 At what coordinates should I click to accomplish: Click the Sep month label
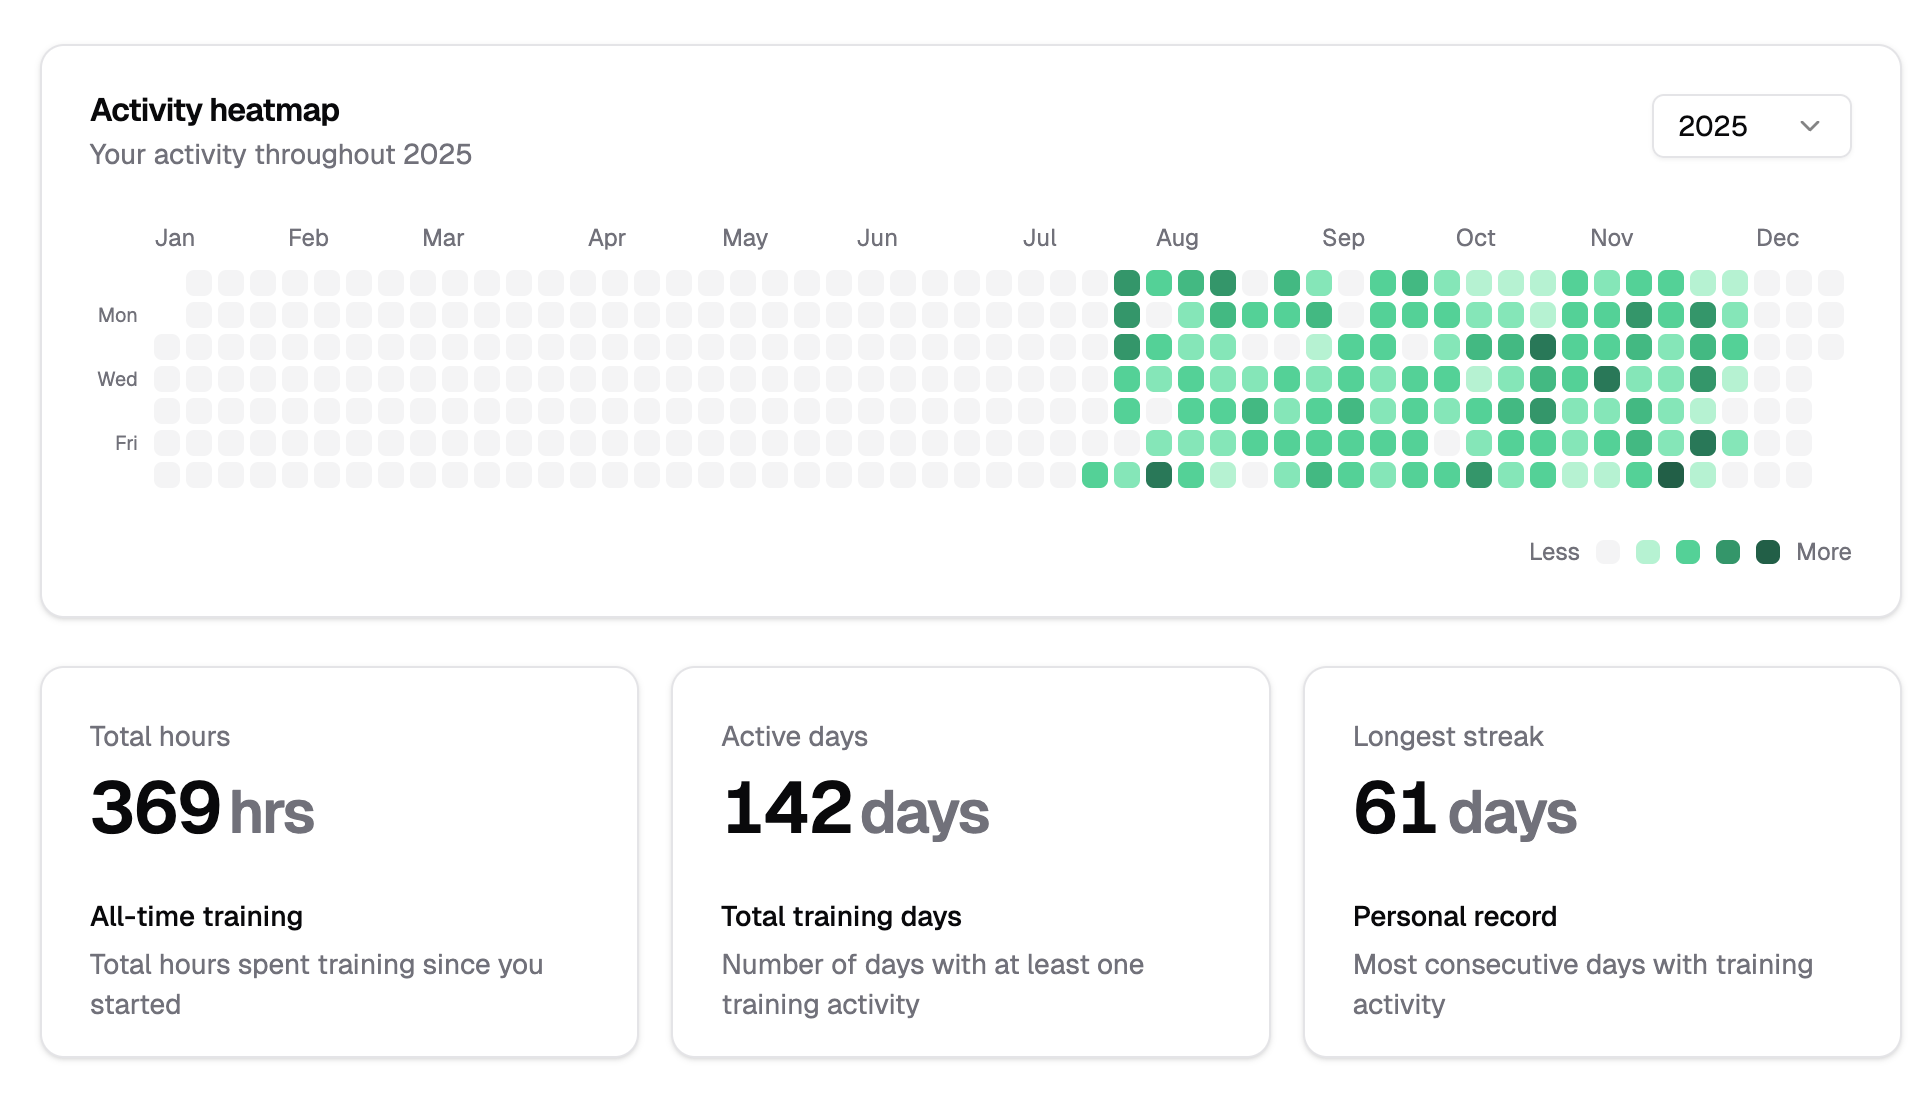click(1343, 238)
